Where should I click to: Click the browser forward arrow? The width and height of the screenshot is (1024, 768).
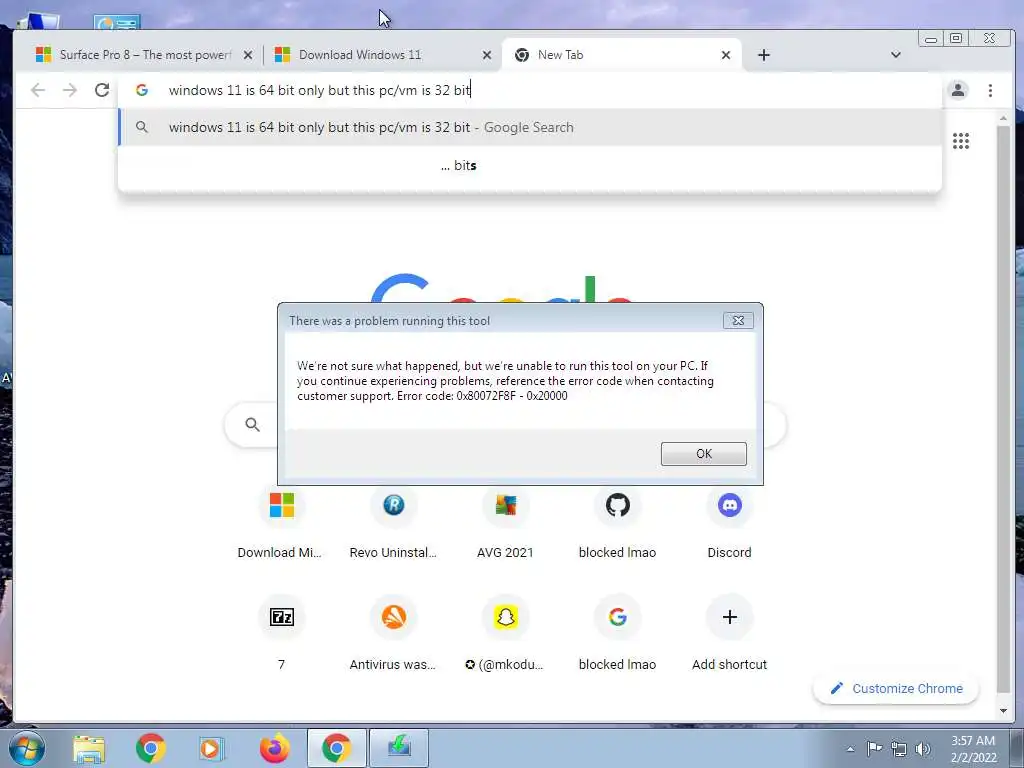[x=70, y=90]
